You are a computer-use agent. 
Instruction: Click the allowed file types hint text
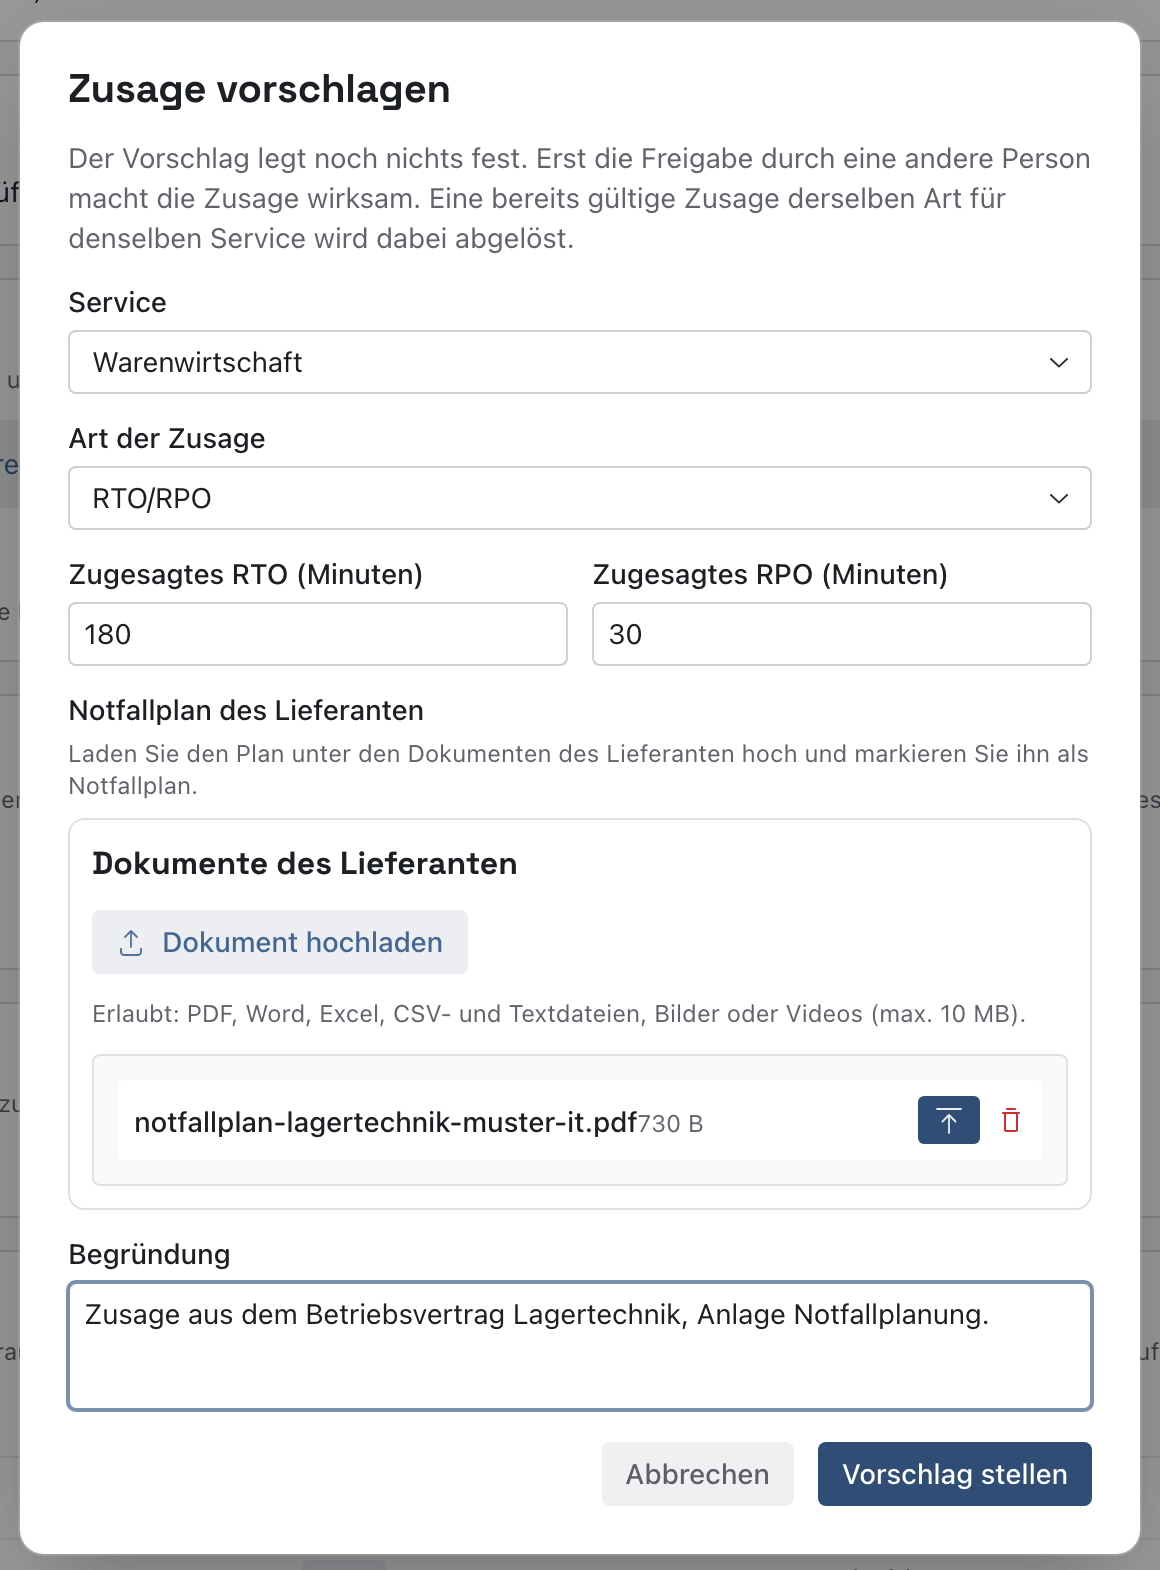(x=559, y=1014)
